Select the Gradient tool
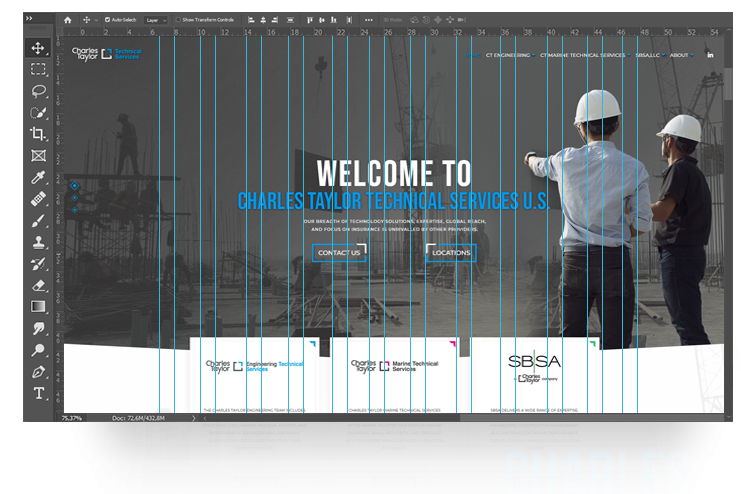 point(38,307)
